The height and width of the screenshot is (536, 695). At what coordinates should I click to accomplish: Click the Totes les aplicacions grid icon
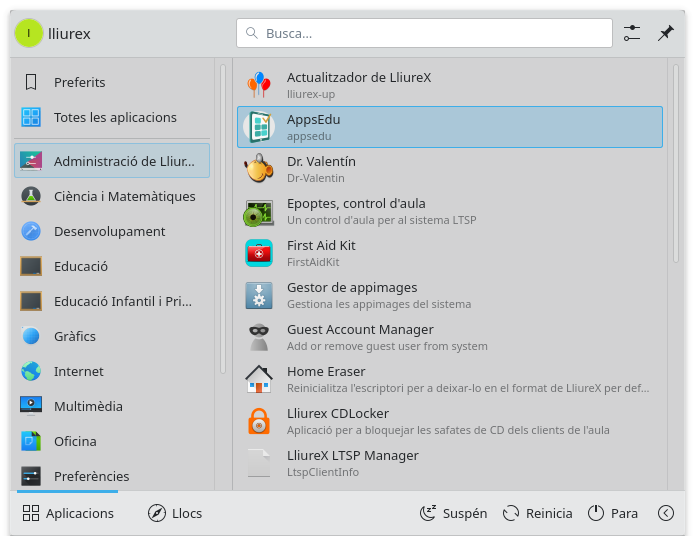click(x=31, y=117)
